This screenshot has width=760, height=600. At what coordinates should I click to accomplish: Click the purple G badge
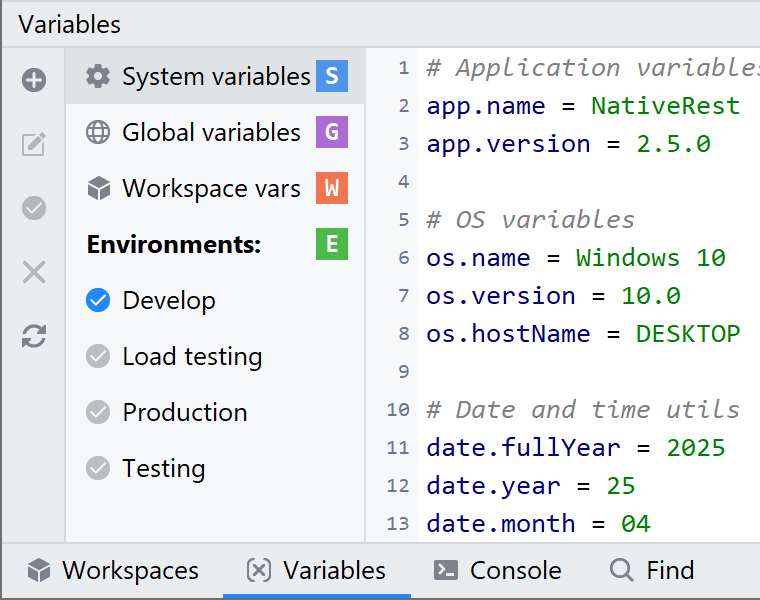(x=332, y=132)
